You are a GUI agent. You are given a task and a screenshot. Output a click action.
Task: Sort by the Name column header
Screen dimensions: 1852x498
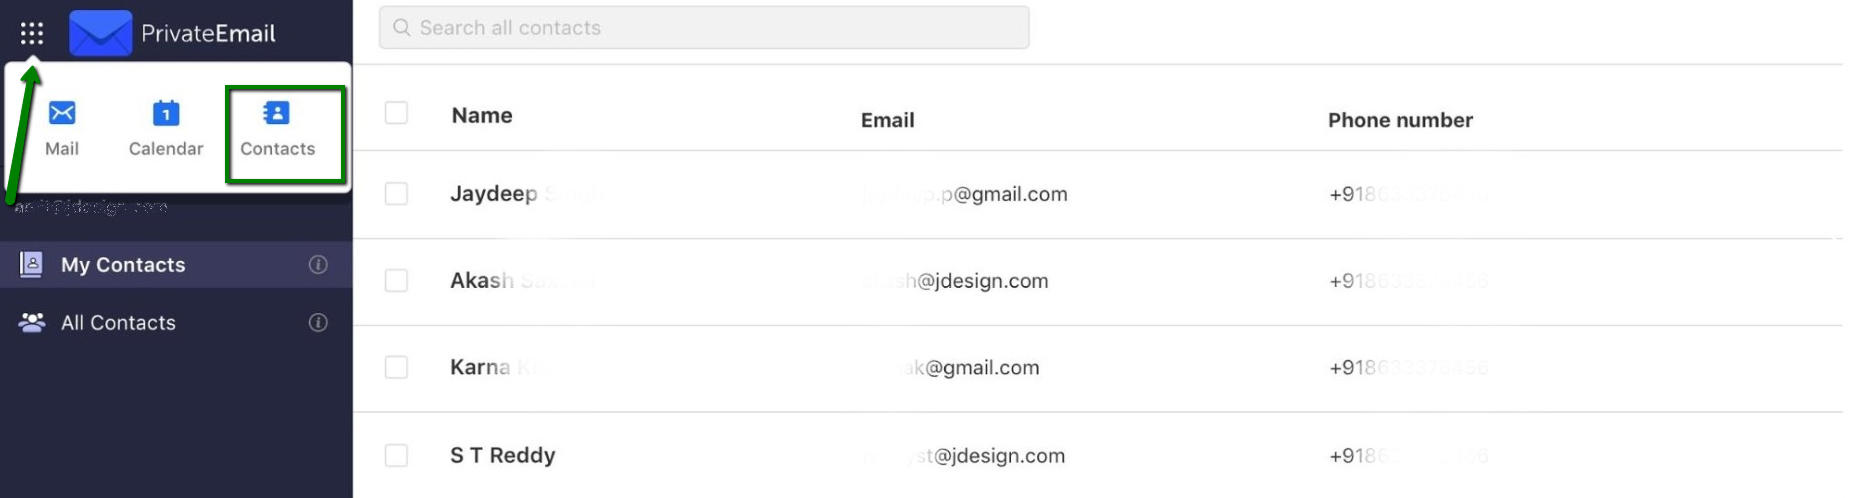point(482,115)
